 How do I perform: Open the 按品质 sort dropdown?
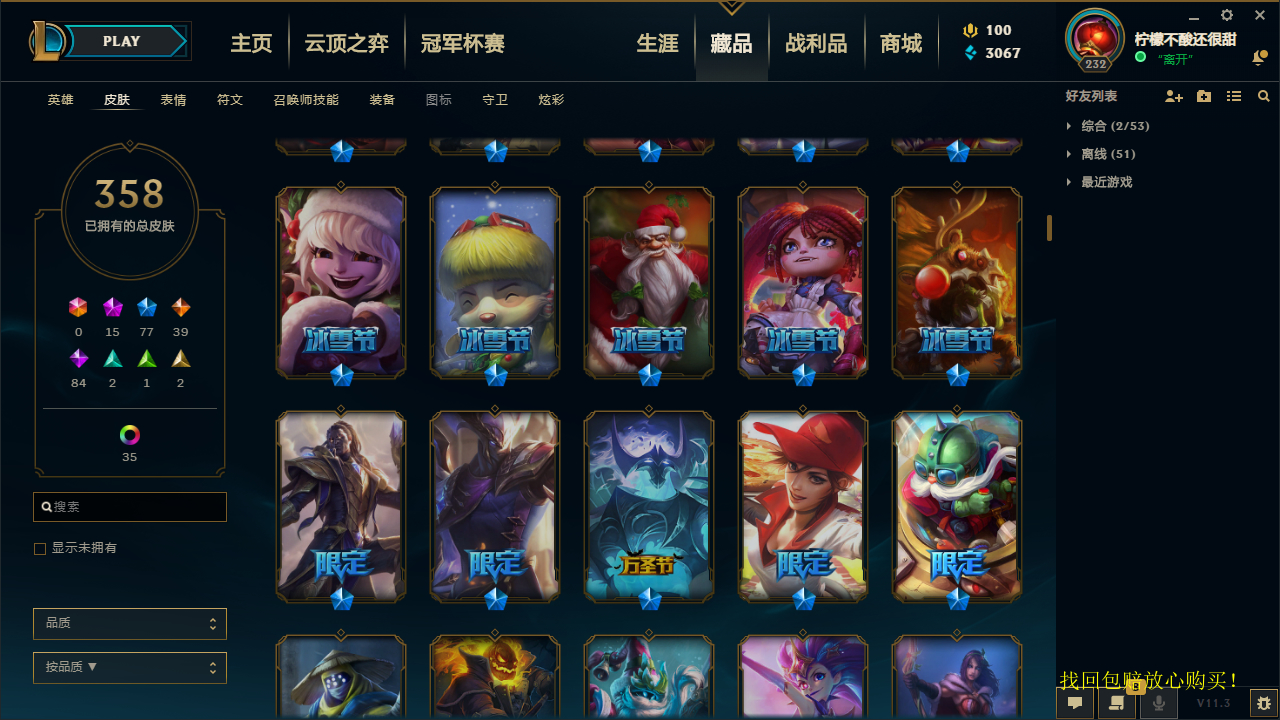130,667
